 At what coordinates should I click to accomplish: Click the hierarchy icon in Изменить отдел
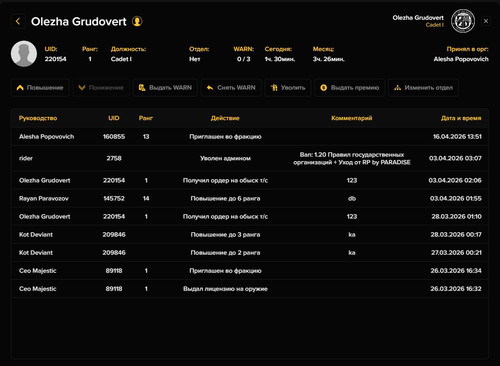397,88
